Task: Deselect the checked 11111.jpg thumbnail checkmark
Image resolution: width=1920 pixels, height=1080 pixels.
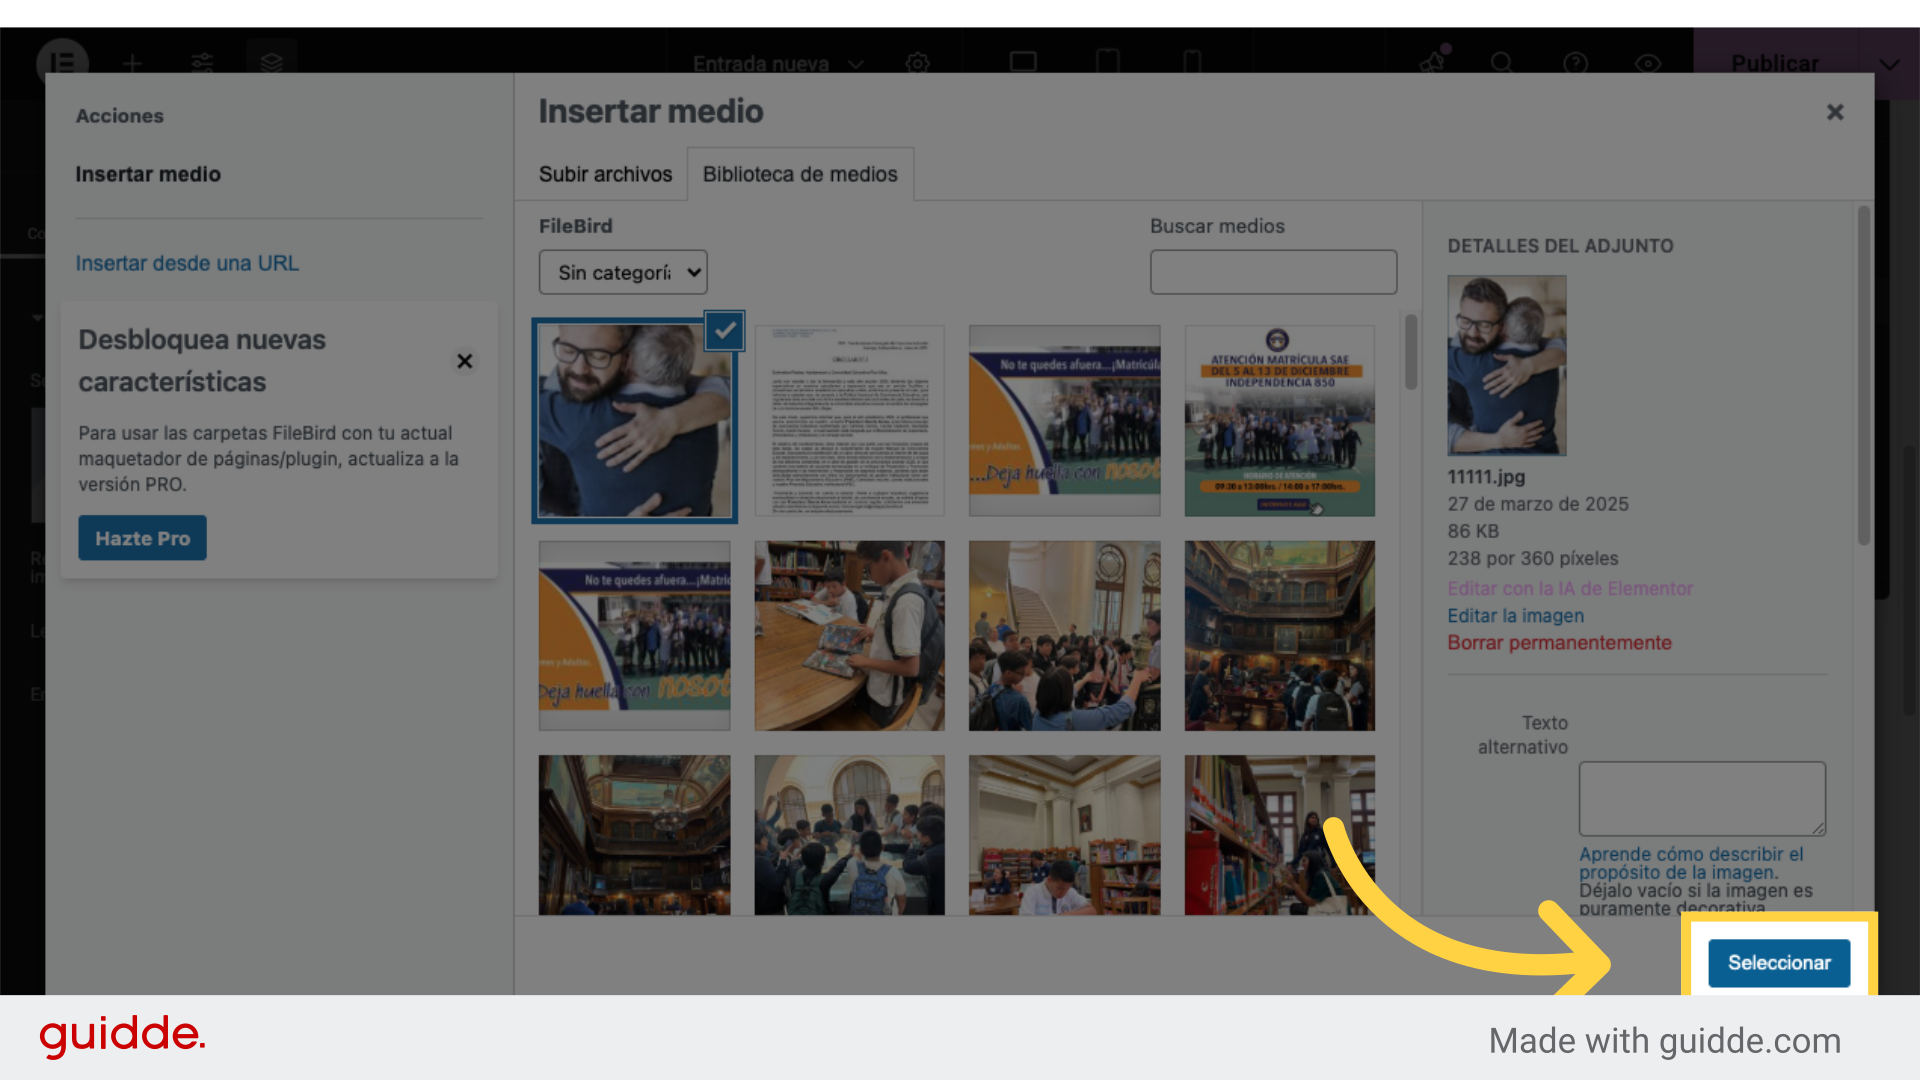Action: (725, 330)
